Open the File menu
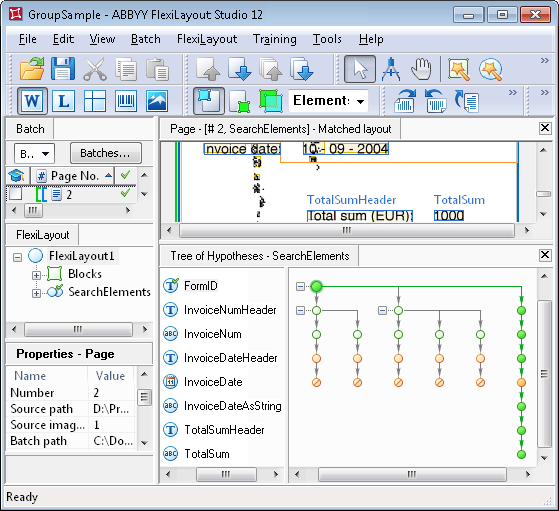This screenshot has height=511, width=559. (27, 39)
